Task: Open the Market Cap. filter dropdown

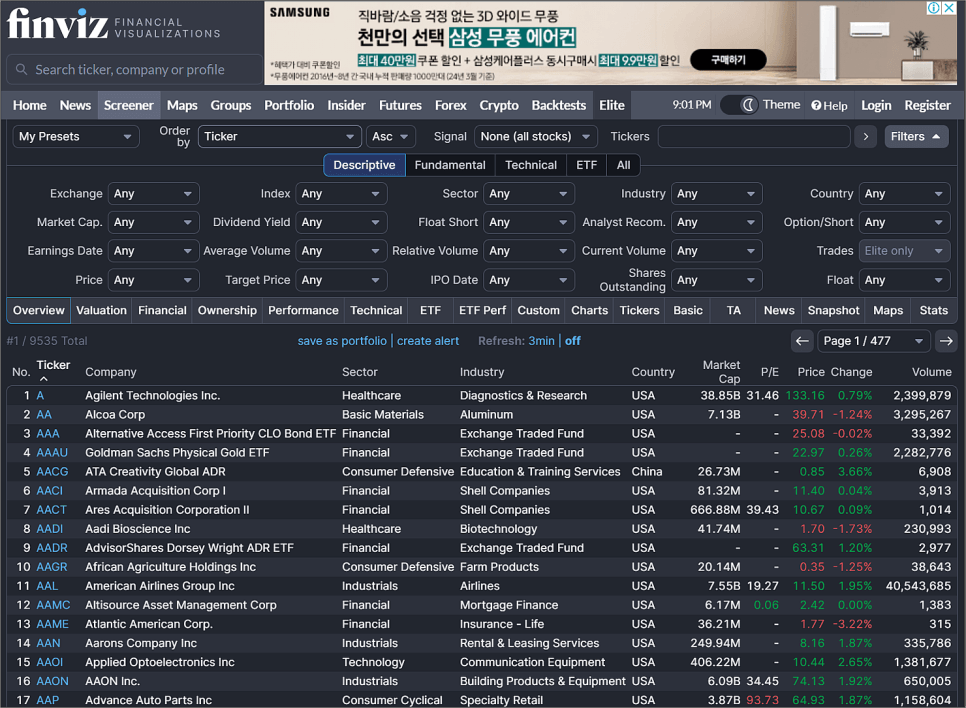Action: (153, 222)
